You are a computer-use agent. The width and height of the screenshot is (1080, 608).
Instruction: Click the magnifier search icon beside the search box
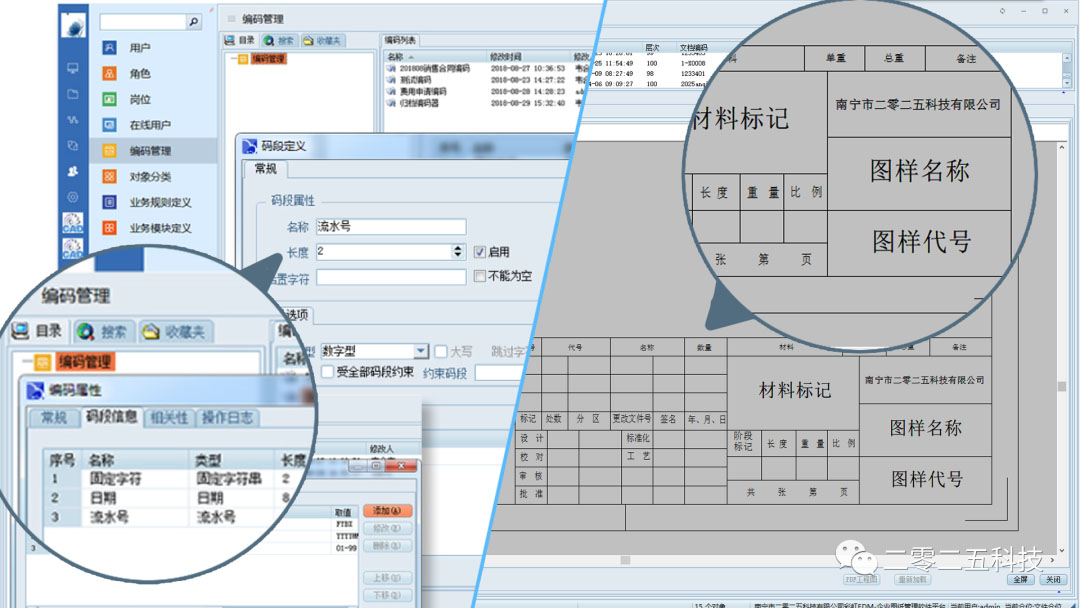pos(194,22)
